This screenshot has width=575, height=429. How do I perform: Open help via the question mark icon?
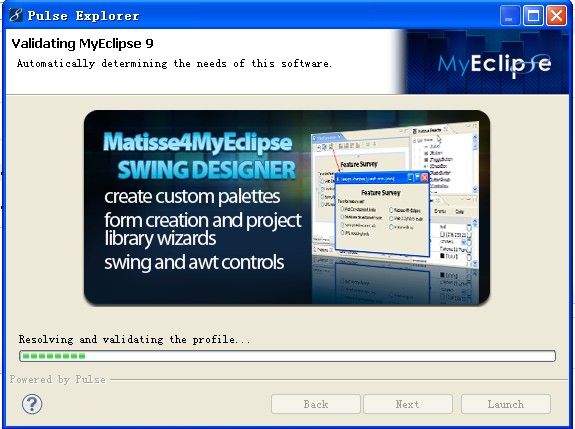[x=32, y=404]
